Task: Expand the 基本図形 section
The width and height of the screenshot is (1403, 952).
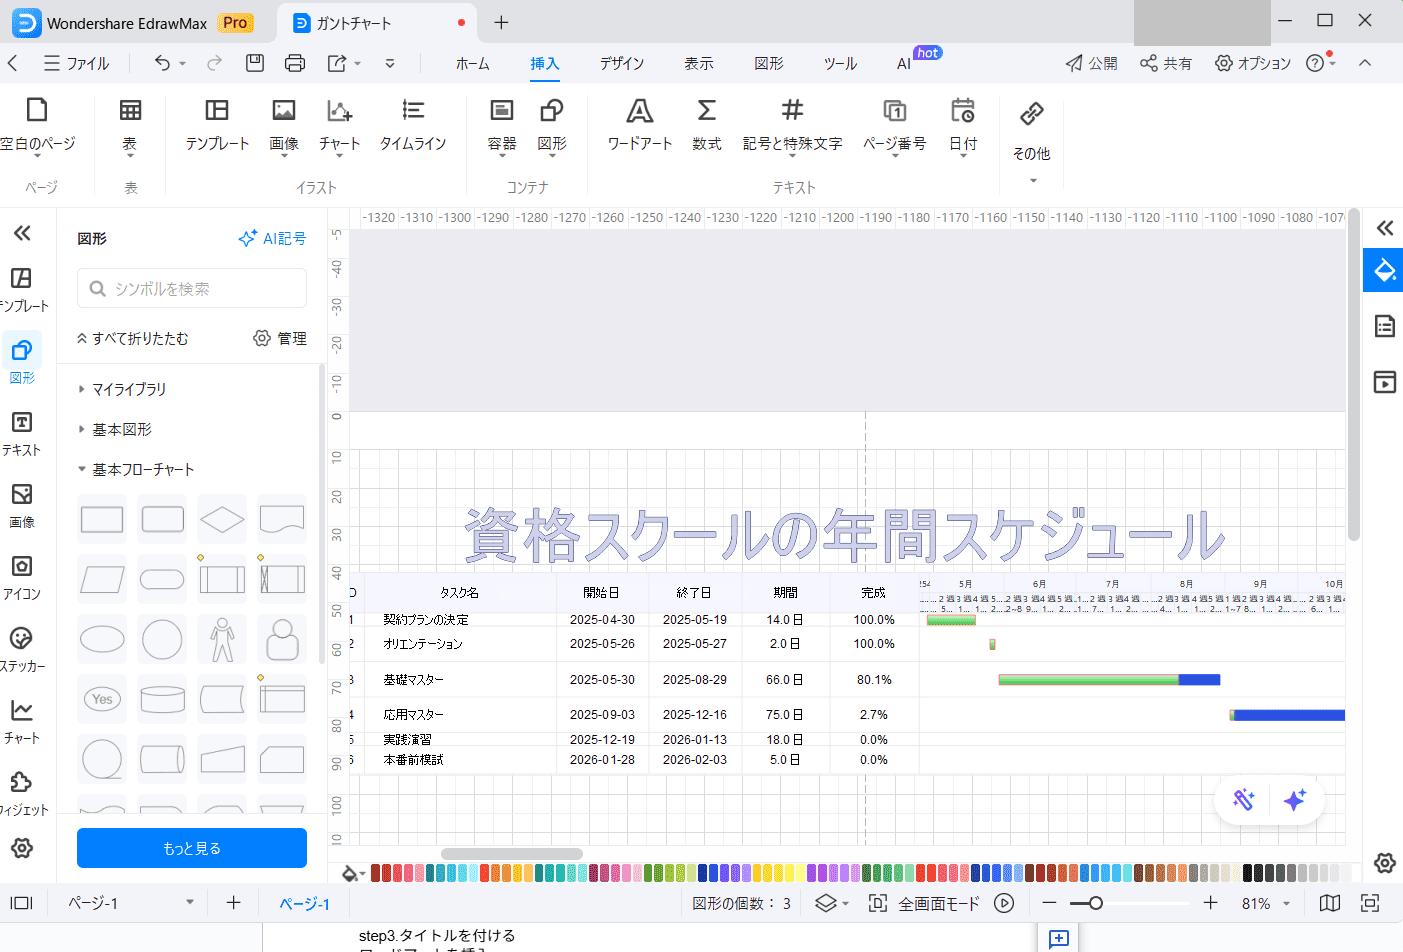Action: click(122, 429)
